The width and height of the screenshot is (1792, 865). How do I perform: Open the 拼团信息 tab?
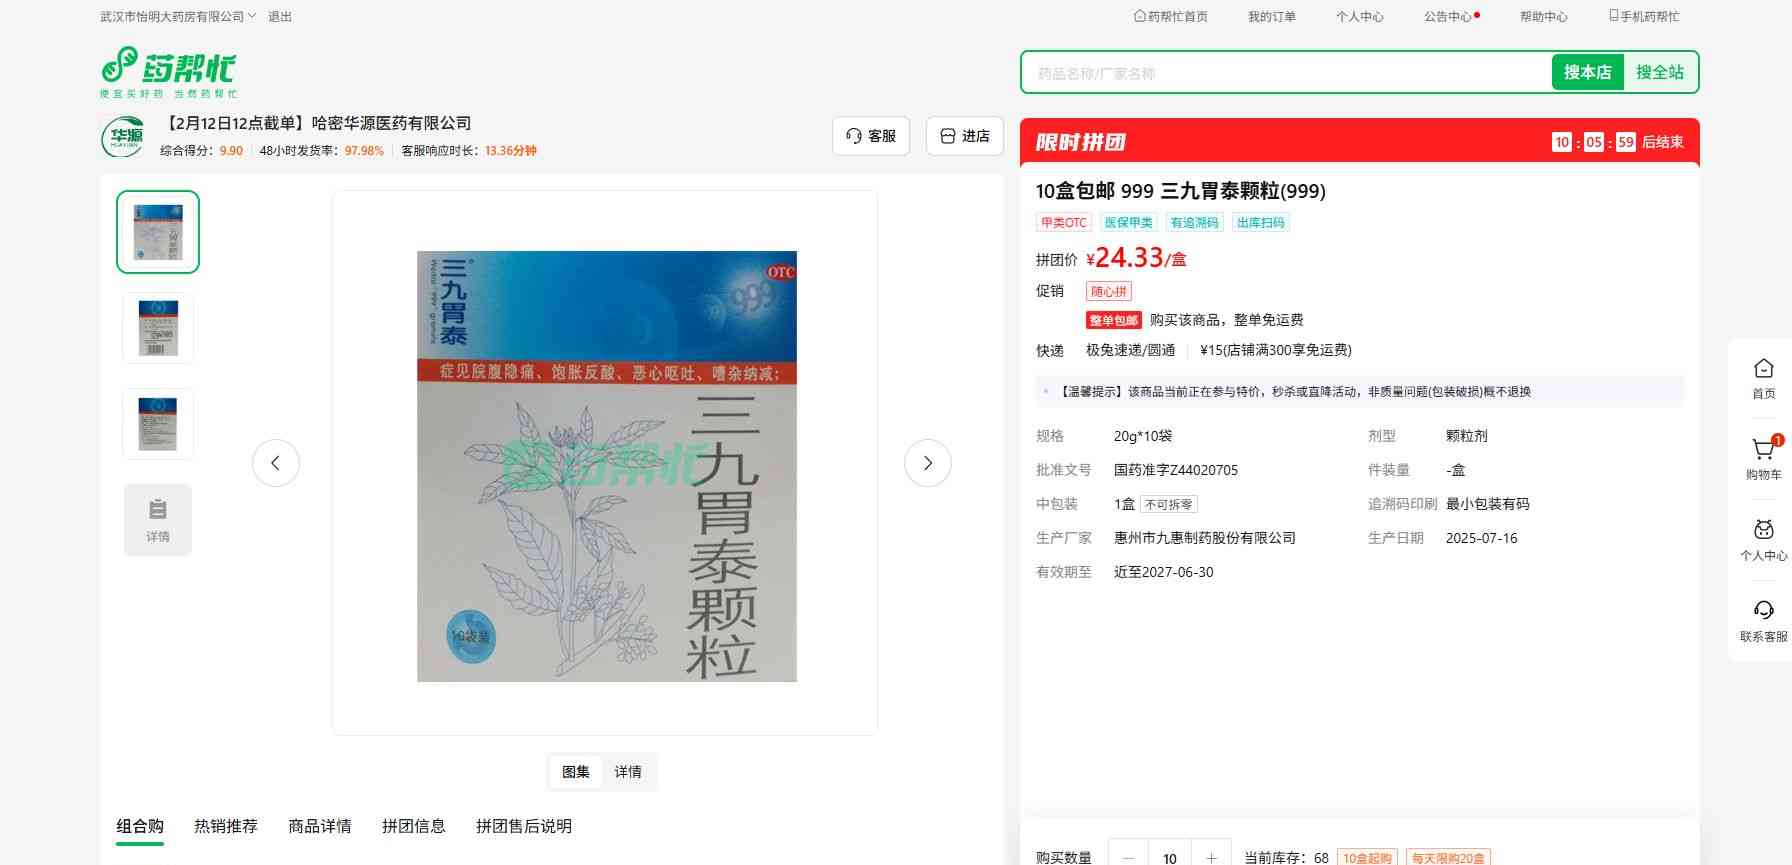[x=414, y=826]
